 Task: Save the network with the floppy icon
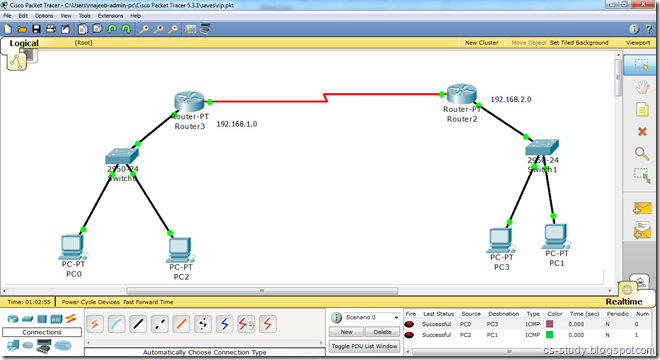[36, 29]
